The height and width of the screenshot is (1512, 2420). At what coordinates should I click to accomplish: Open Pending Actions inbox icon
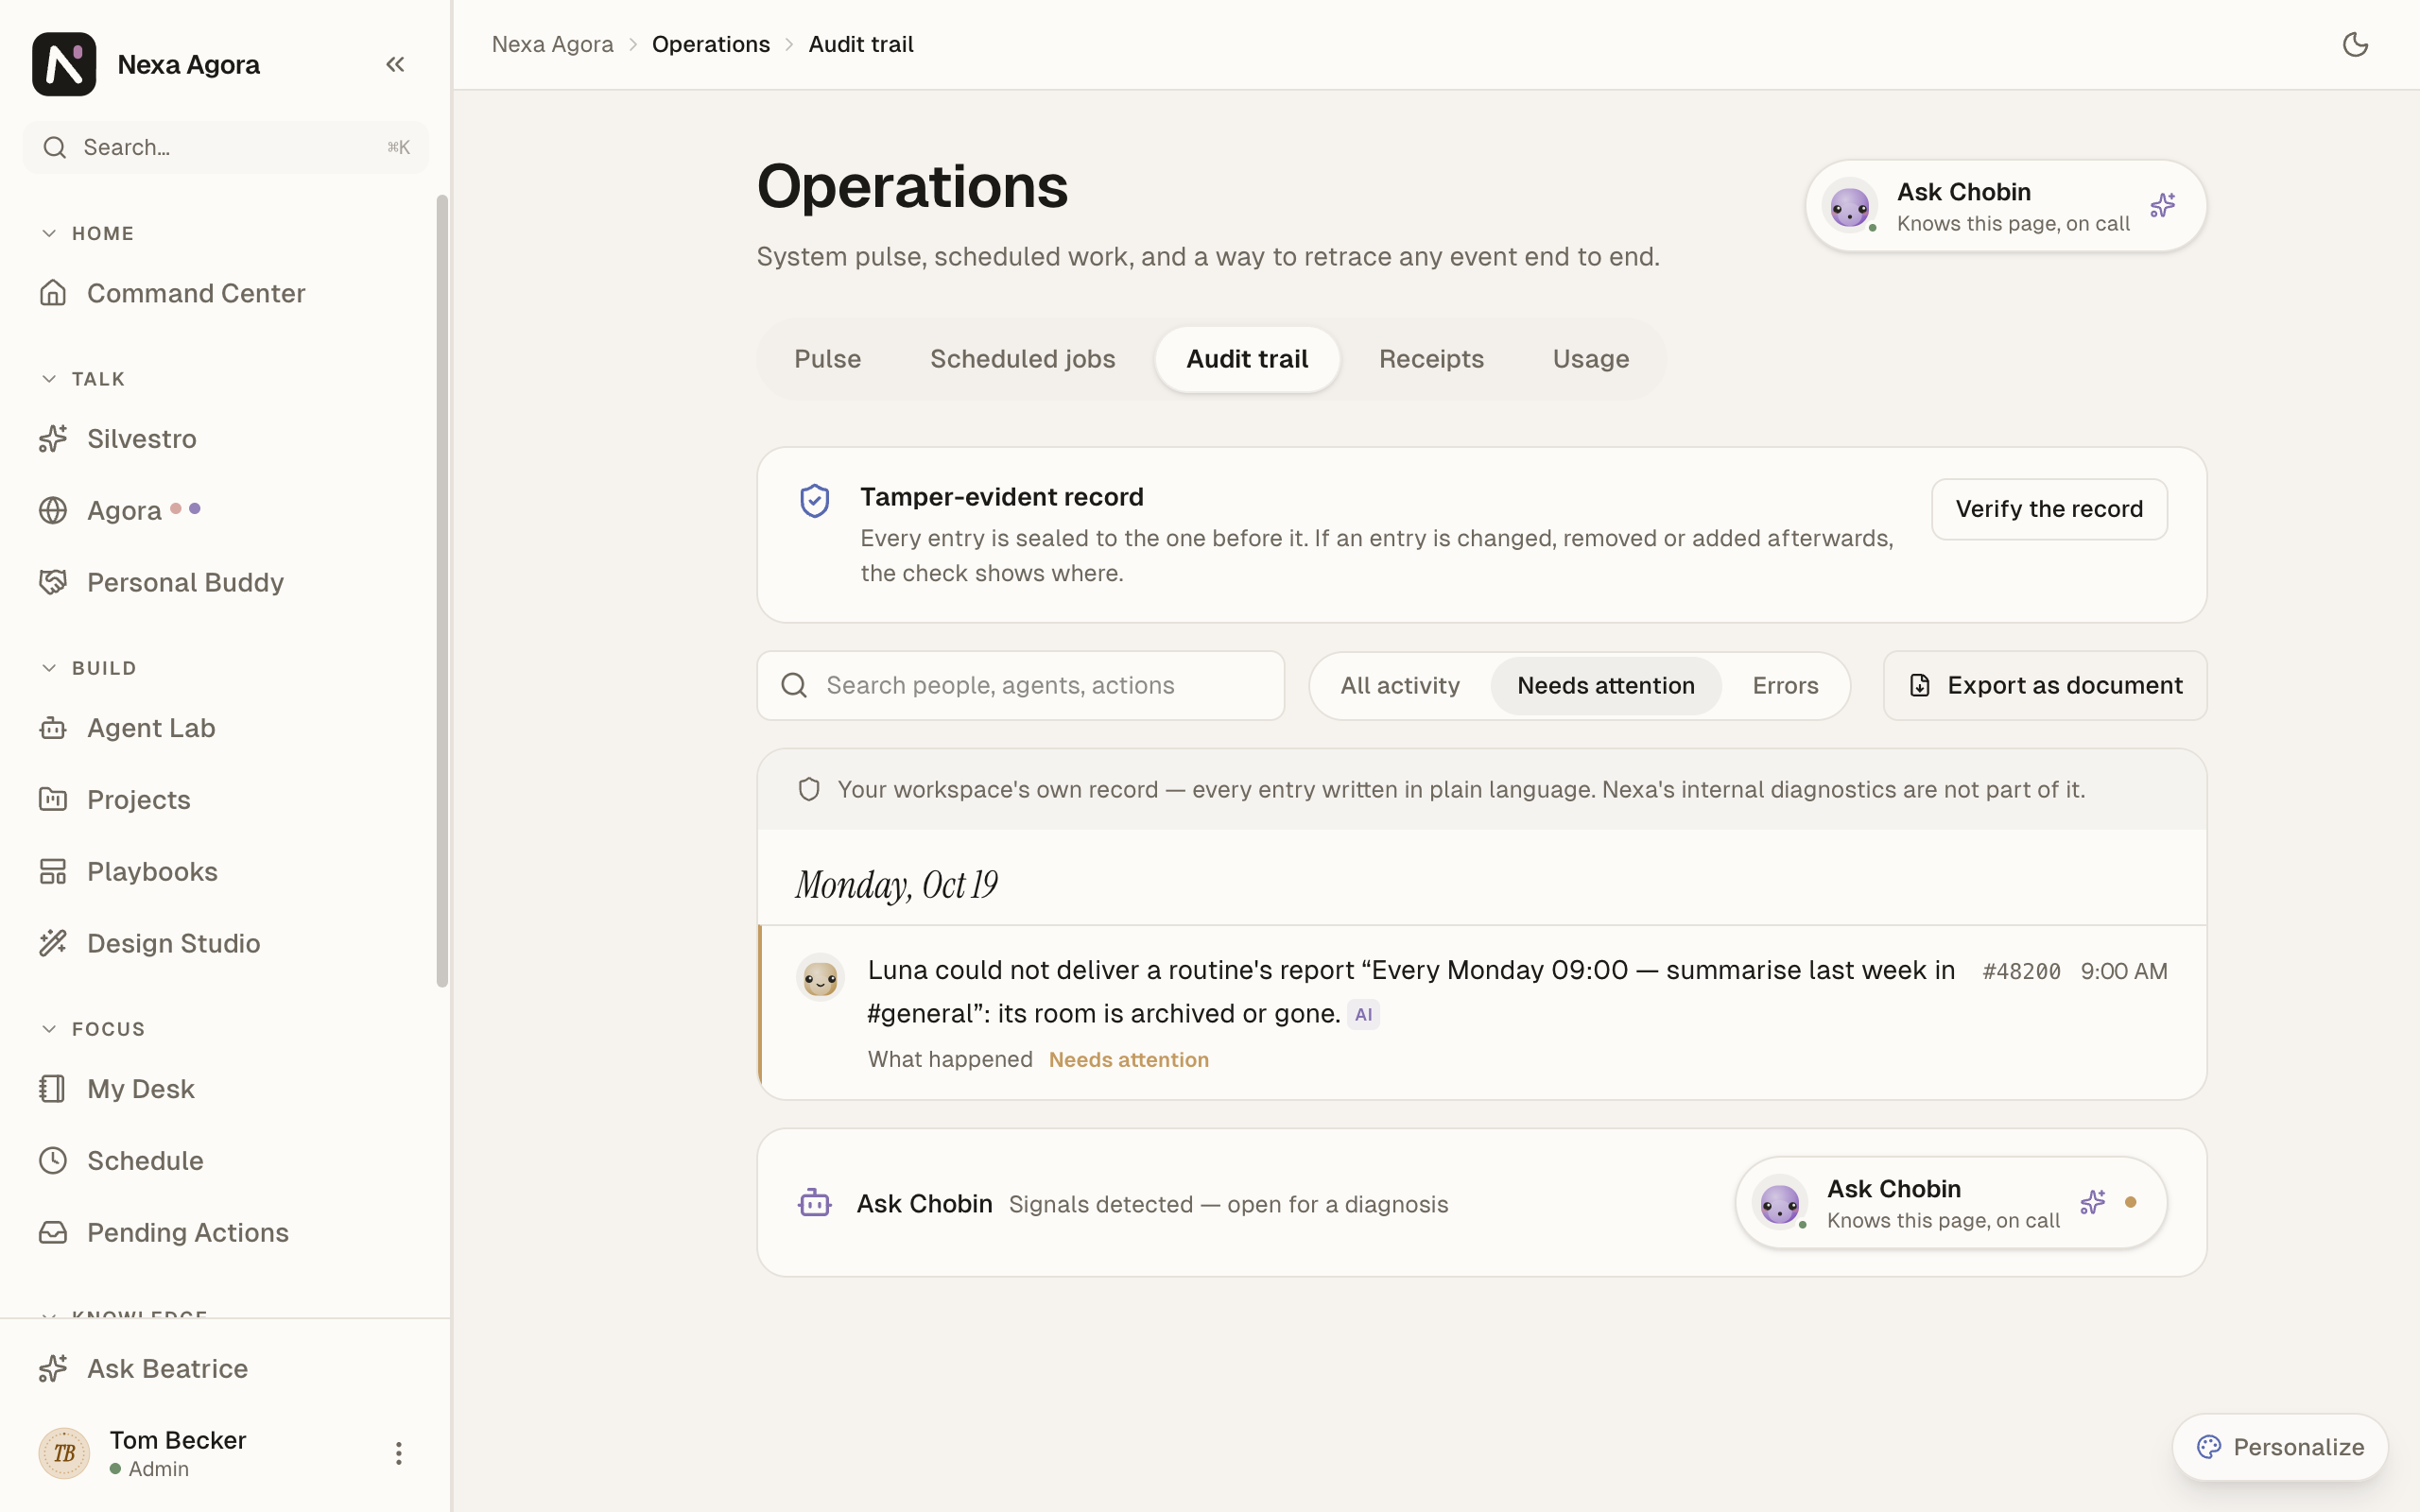(x=53, y=1232)
